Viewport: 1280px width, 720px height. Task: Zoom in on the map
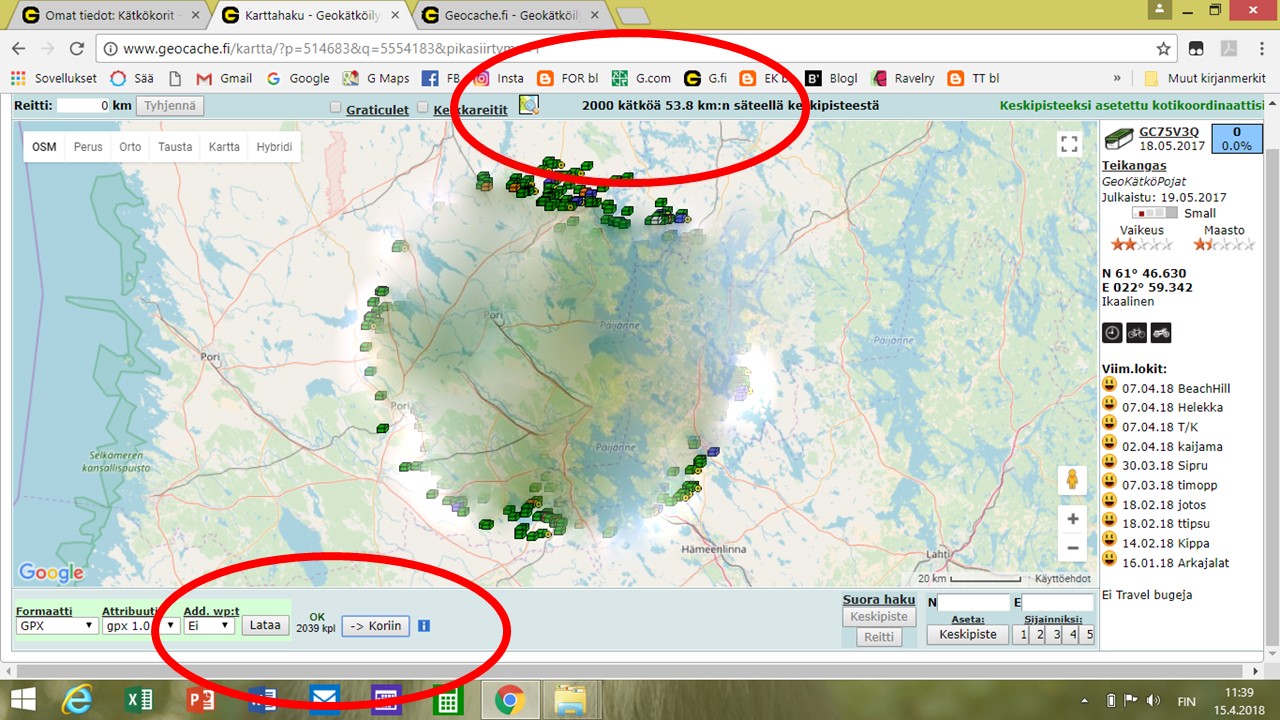pos(1072,519)
